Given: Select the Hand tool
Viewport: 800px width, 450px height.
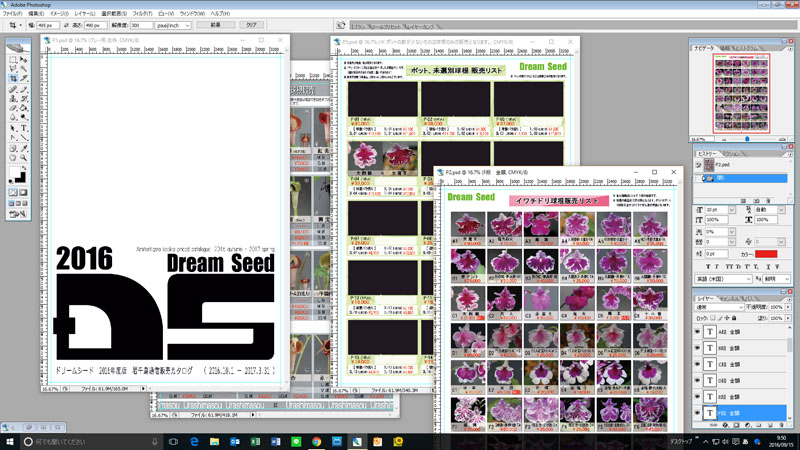Looking at the screenshot, I should pyautogui.click(x=13, y=158).
